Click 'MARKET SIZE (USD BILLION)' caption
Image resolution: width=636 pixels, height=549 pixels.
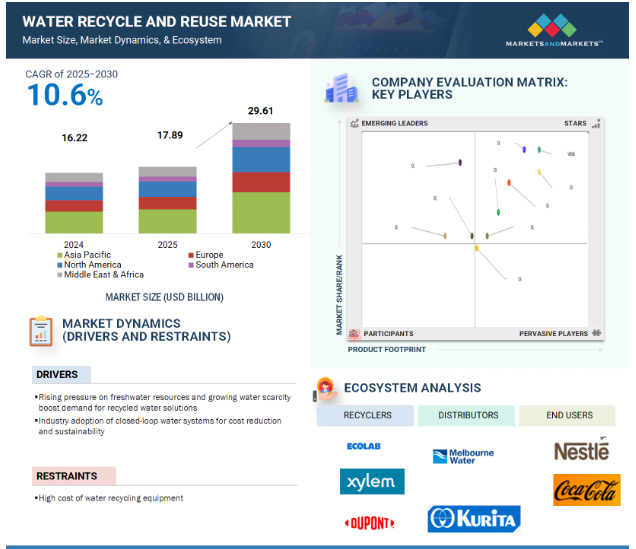point(164,297)
